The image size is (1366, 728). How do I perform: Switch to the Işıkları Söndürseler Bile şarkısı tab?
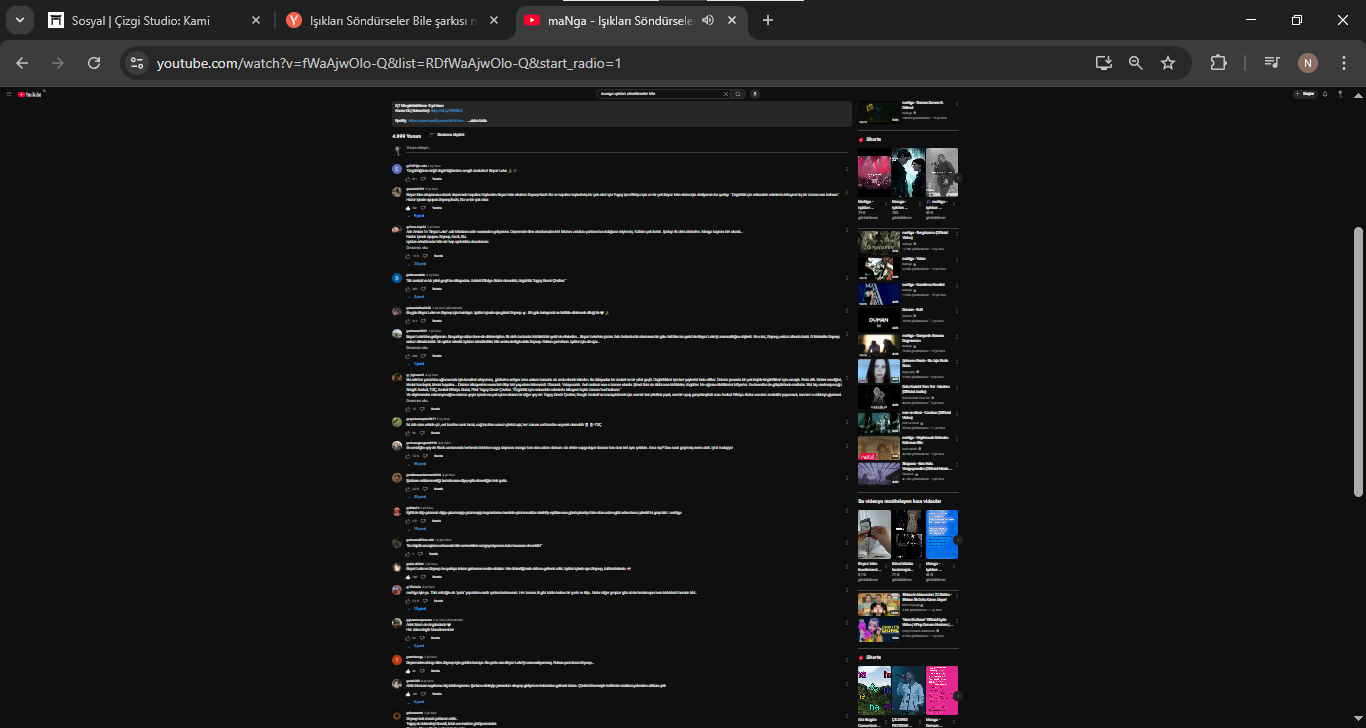[393, 20]
